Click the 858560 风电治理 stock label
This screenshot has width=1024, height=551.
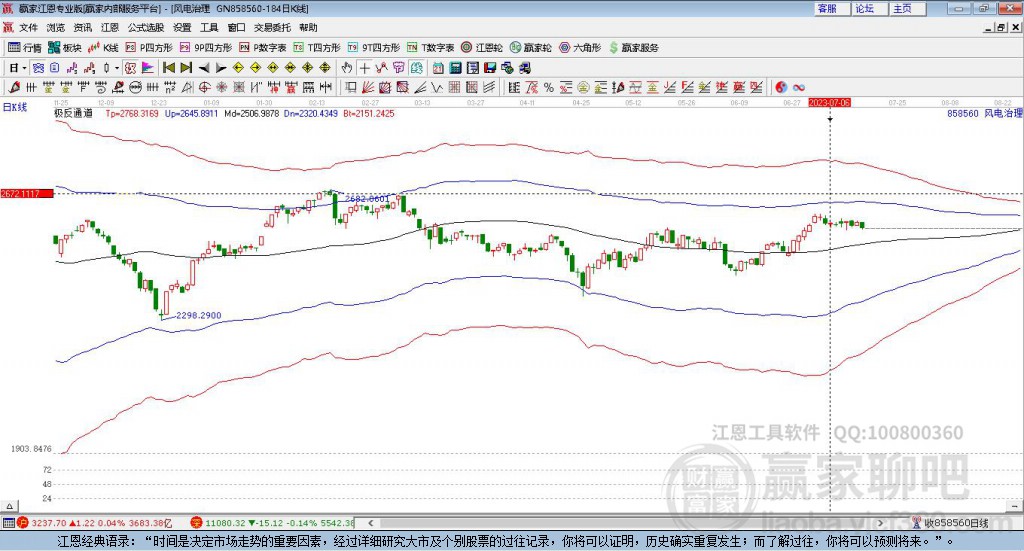[x=984, y=113]
